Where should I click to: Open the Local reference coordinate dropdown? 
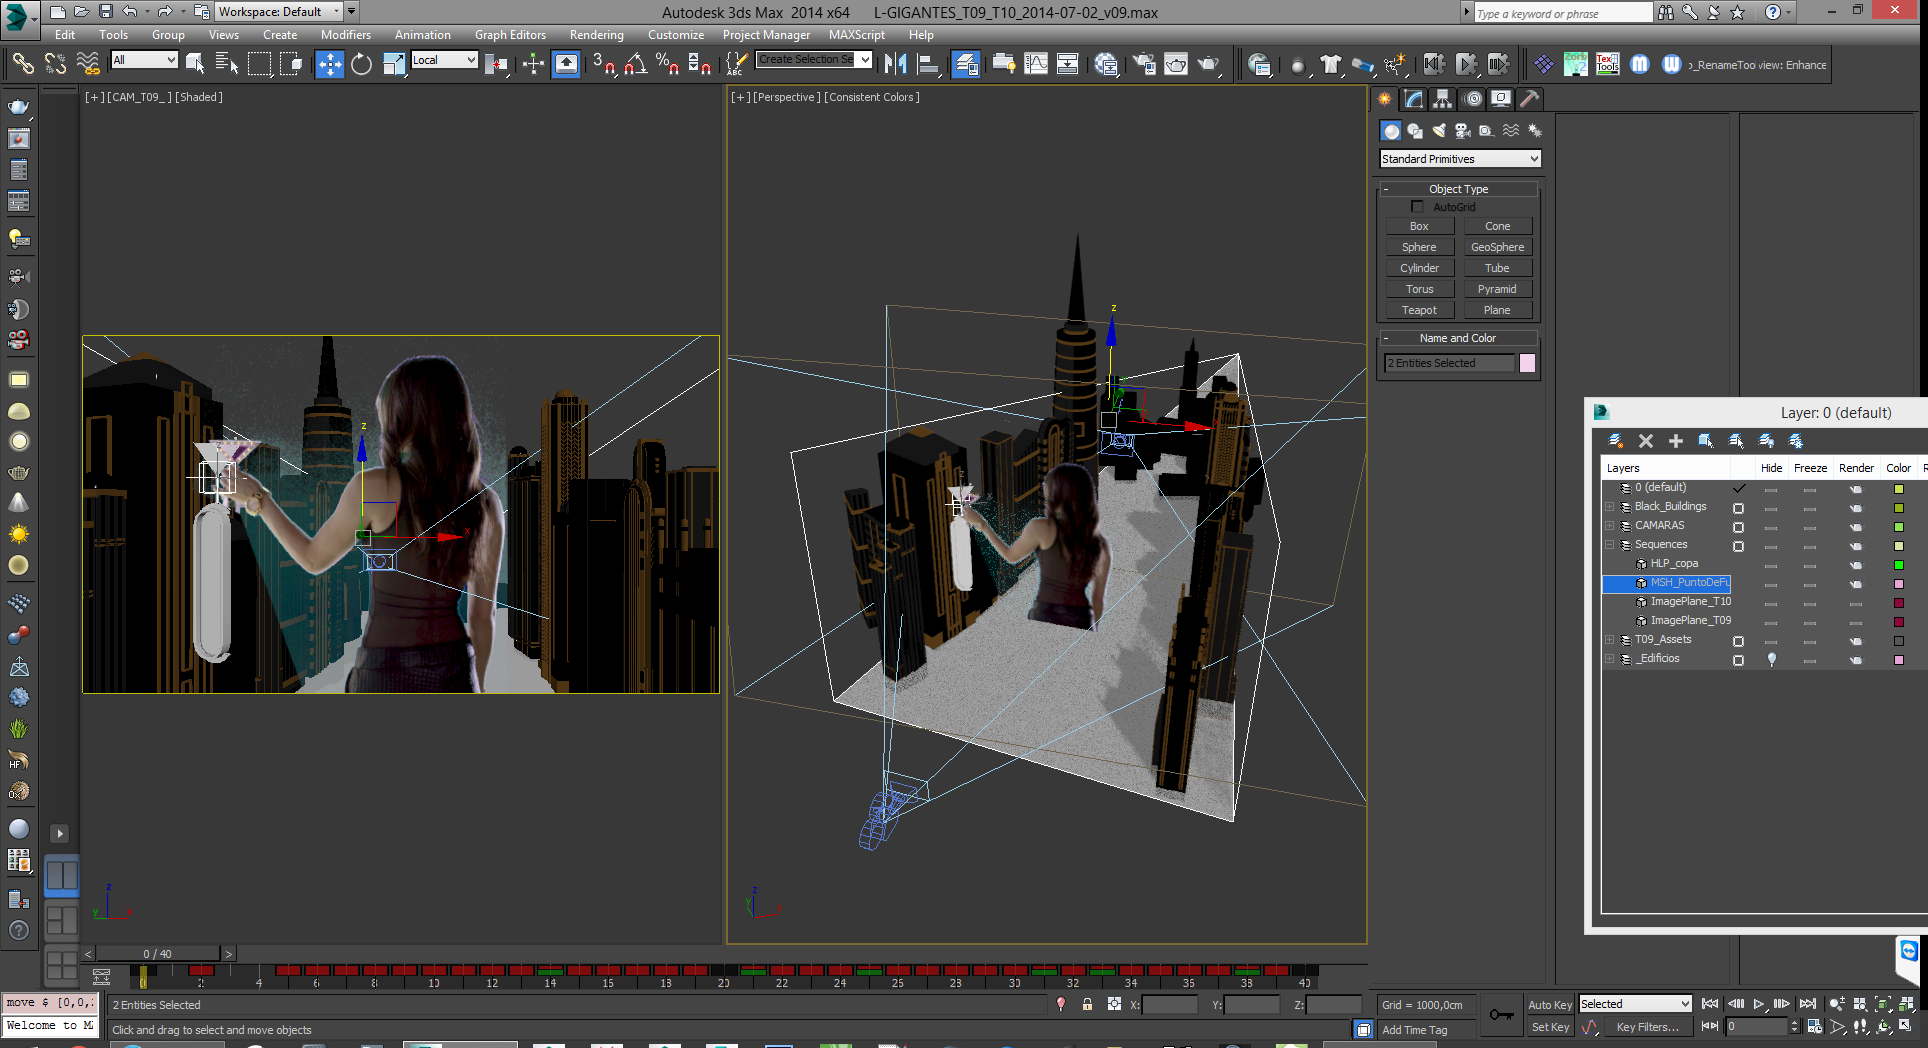coord(444,60)
